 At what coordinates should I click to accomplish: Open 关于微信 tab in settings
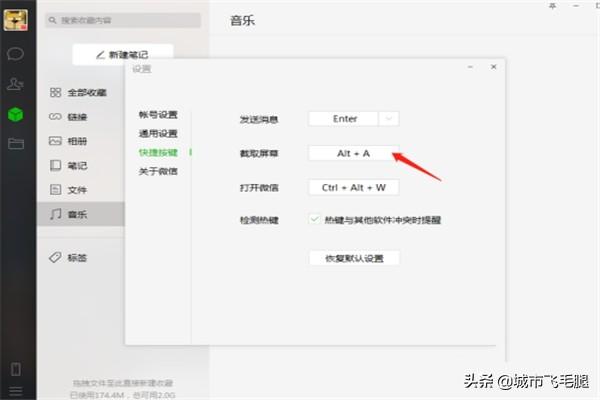(x=158, y=171)
